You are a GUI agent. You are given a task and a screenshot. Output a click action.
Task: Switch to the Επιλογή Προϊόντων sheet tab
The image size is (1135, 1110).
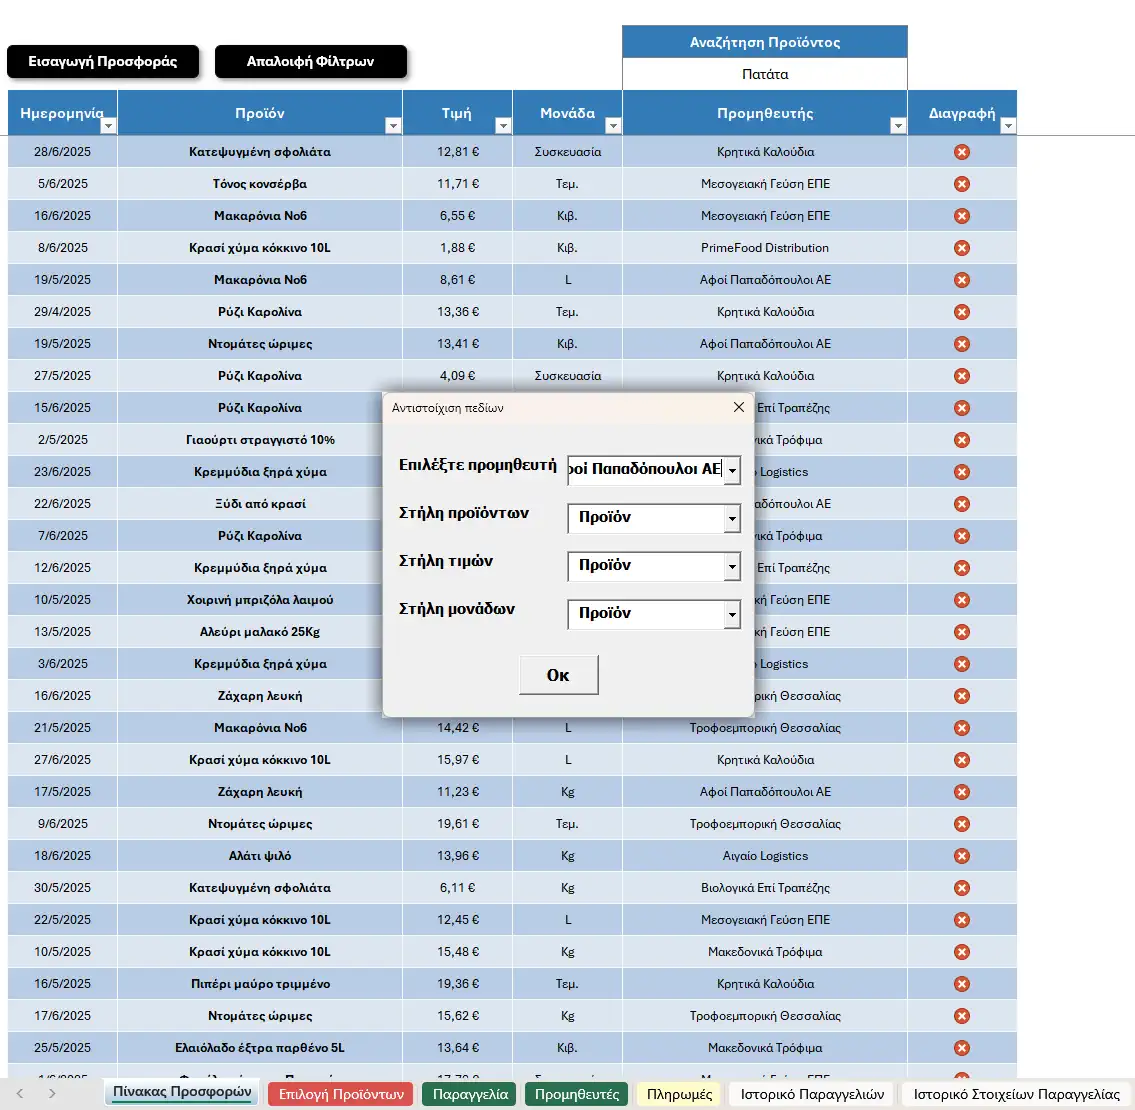click(341, 1094)
